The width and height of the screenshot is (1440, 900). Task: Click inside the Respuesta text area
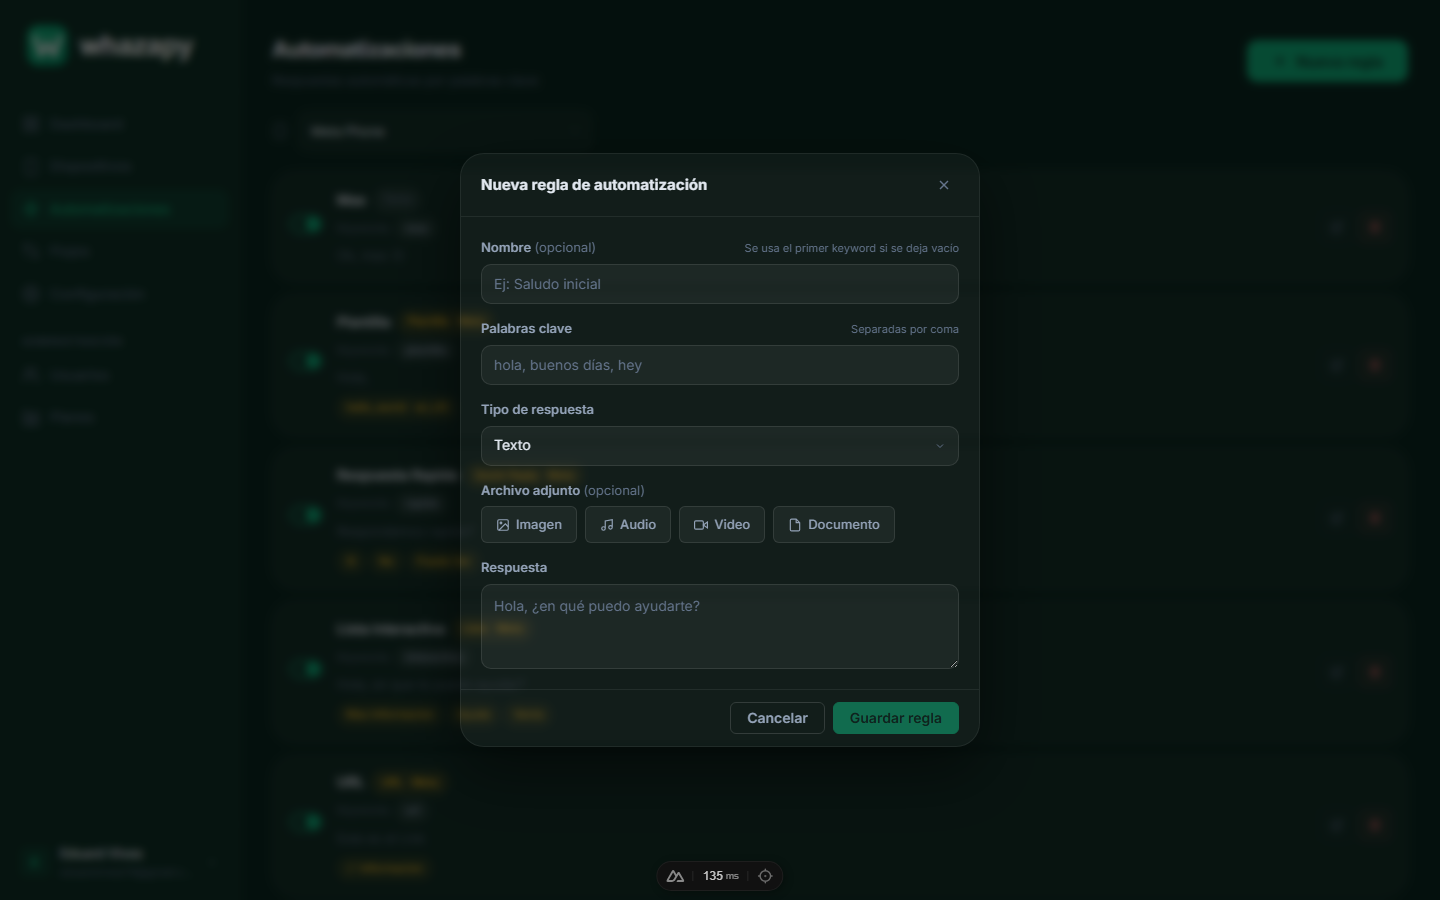click(x=720, y=627)
